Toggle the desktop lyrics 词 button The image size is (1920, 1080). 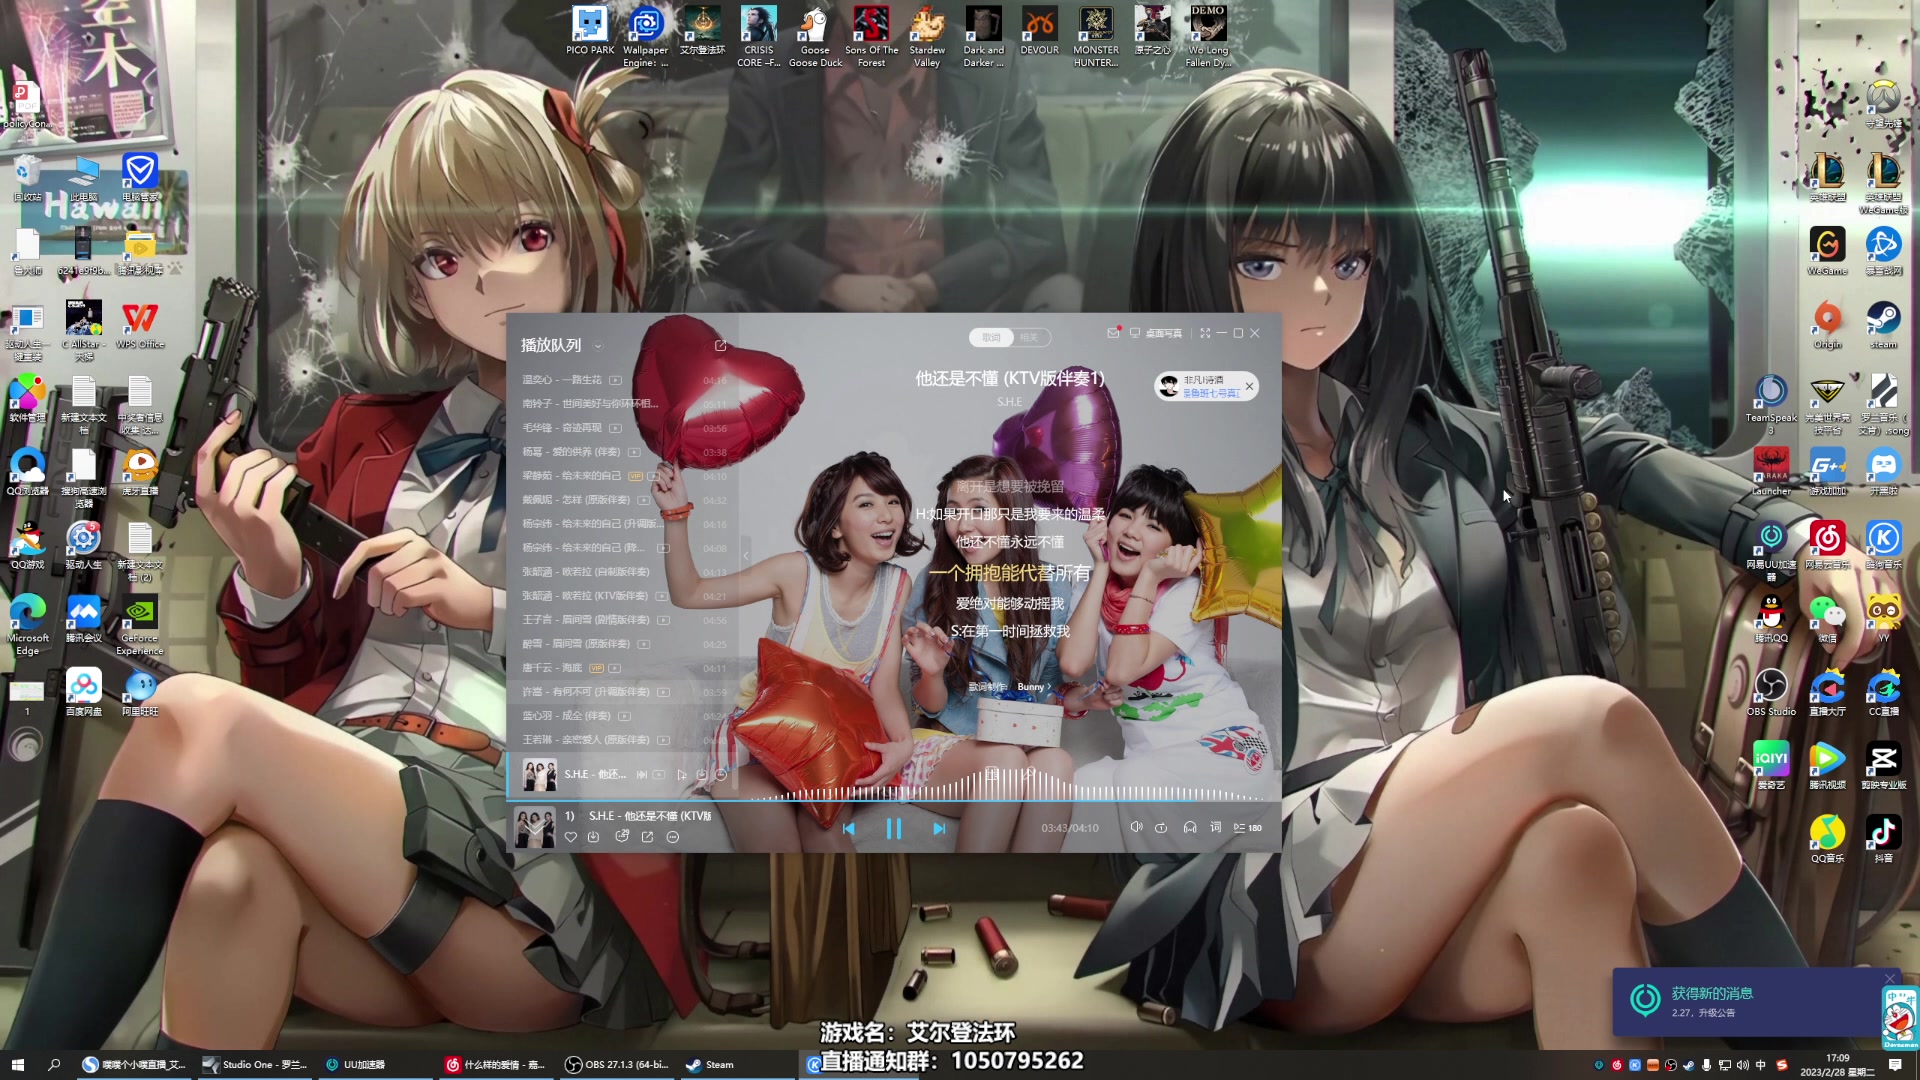click(1216, 827)
